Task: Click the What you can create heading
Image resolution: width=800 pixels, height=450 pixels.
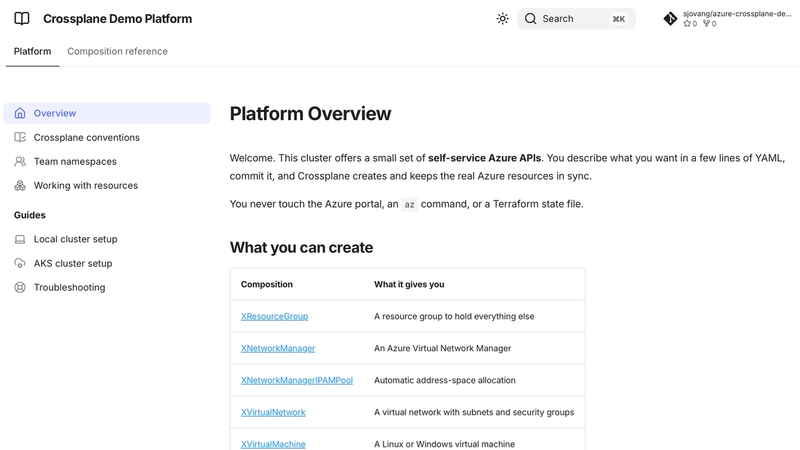Action: 301,247
